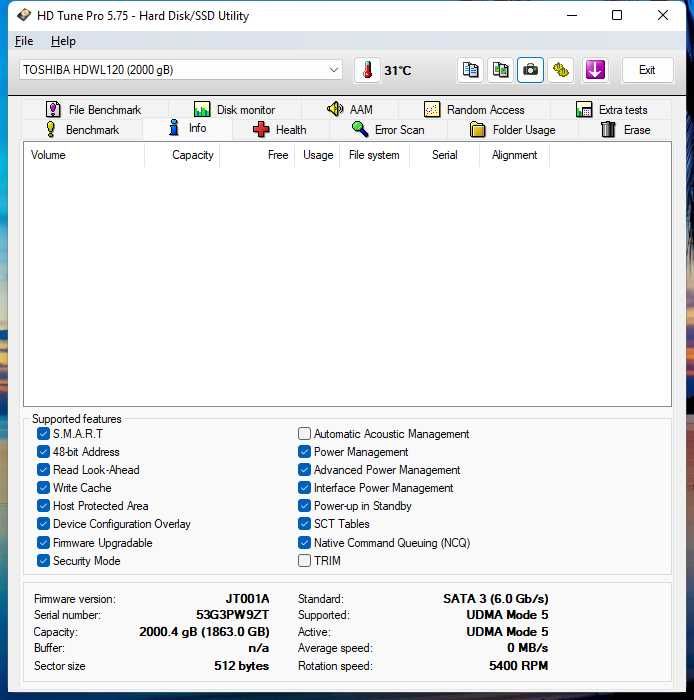Maximize the HD Tune Pro window
The height and width of the screenshot is (700, 694).
[x=617, y=16]
